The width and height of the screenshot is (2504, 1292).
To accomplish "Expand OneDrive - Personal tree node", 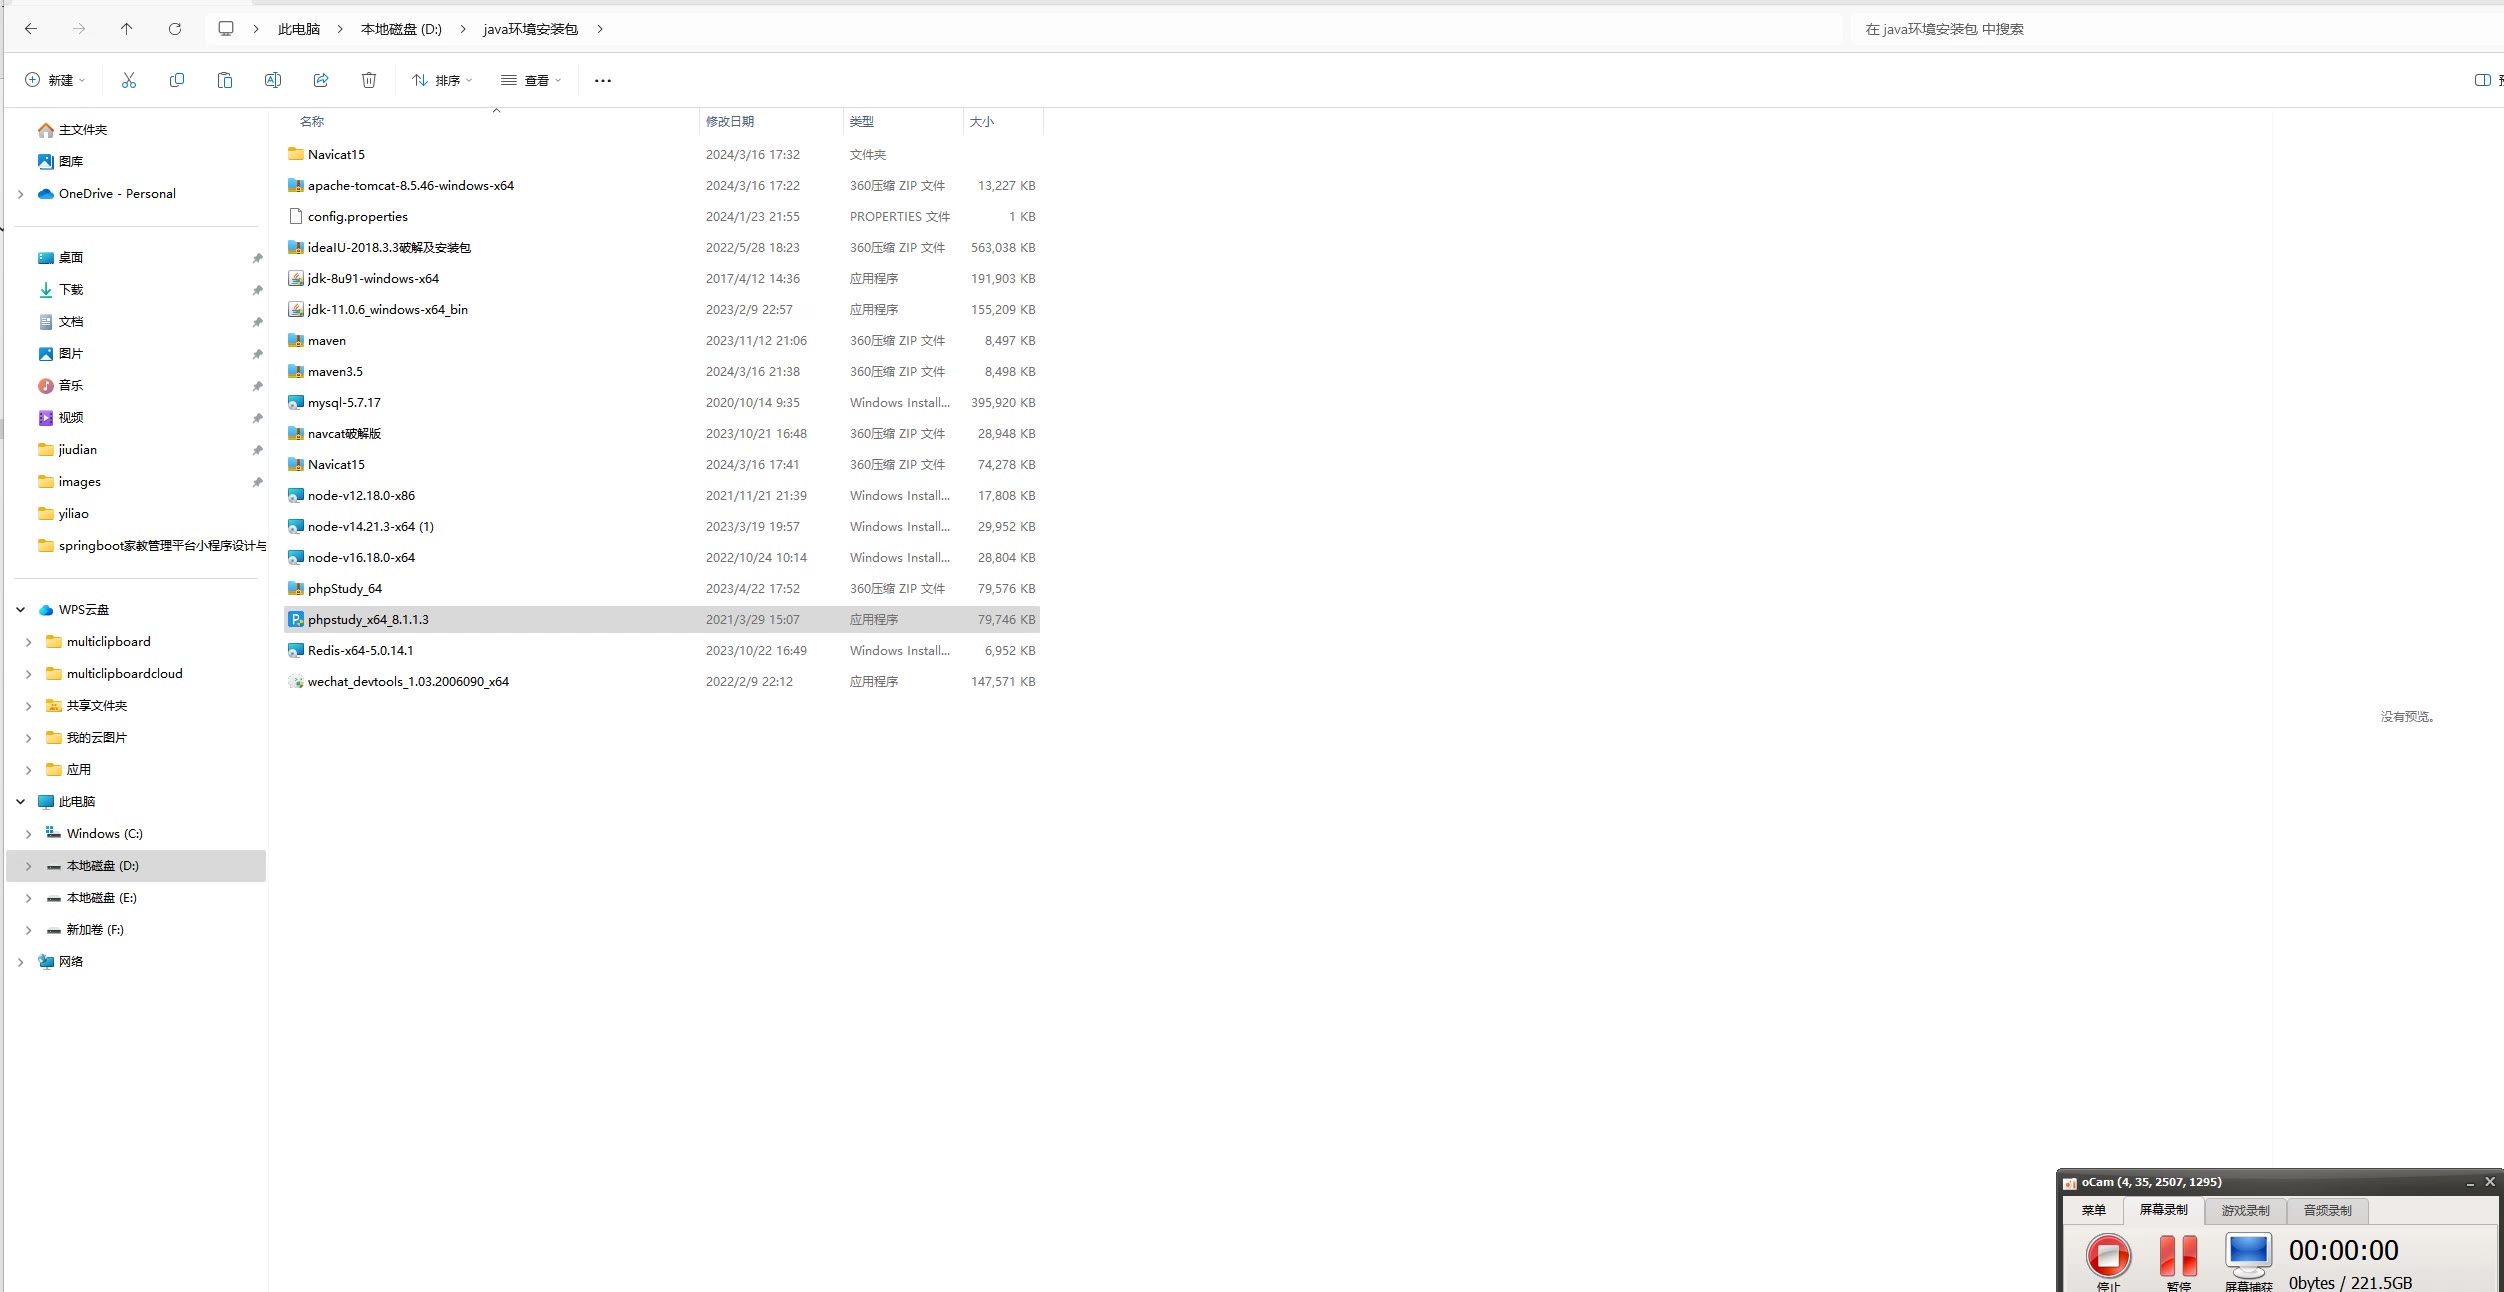I will coord(20,194).
